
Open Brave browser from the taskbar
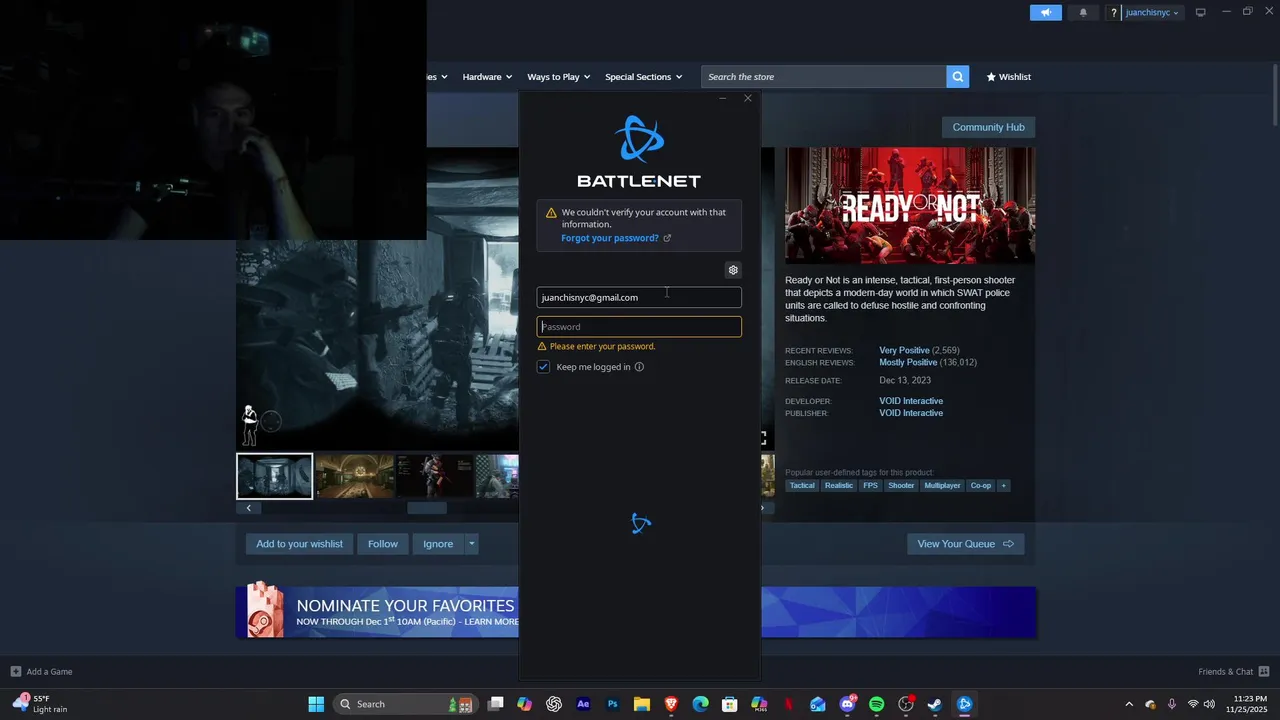(x=671, y=704)
